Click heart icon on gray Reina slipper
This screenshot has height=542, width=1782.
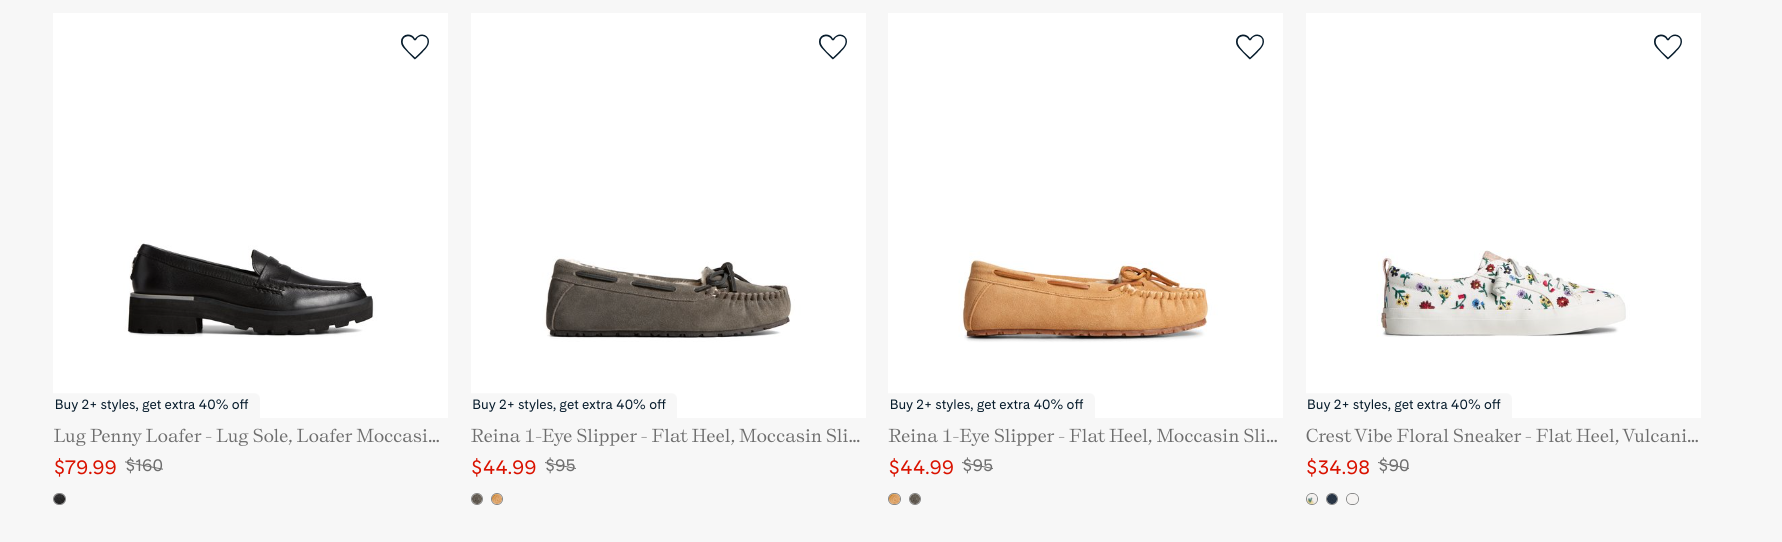point(832,47)
